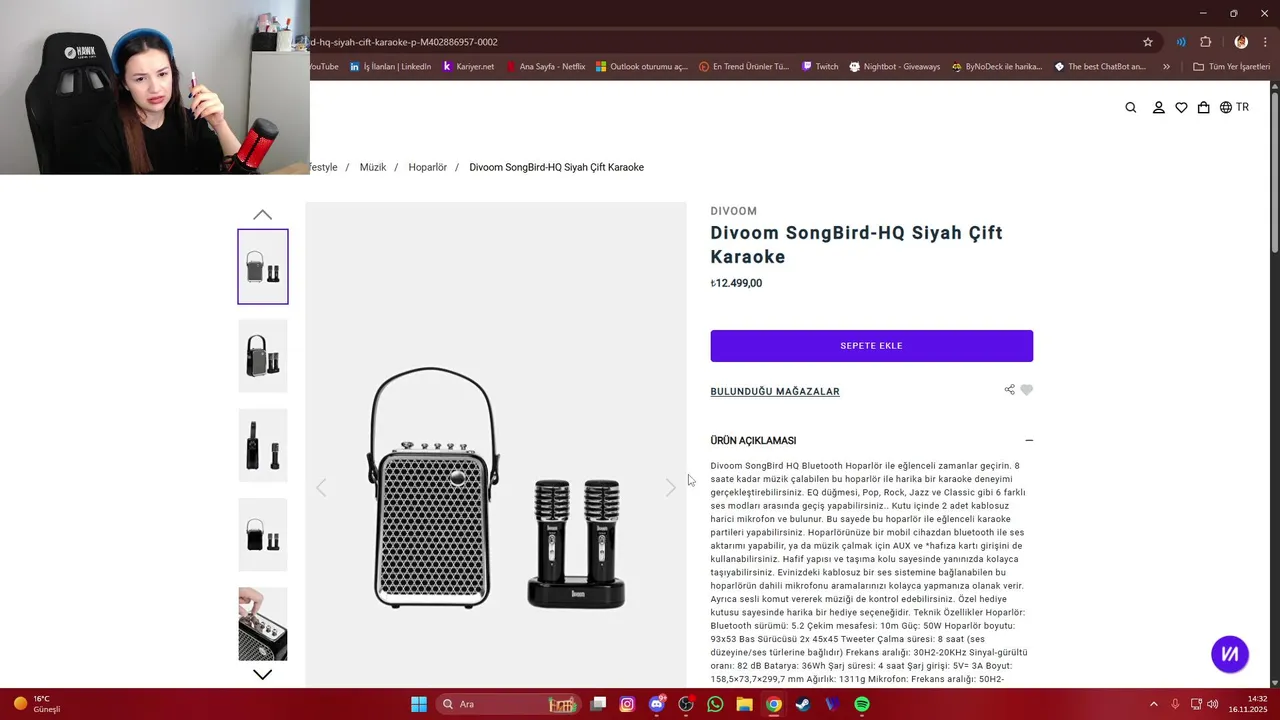Select the third thumbnail showing microphones
1280x720 pixels.
click(x=263, y=445)
